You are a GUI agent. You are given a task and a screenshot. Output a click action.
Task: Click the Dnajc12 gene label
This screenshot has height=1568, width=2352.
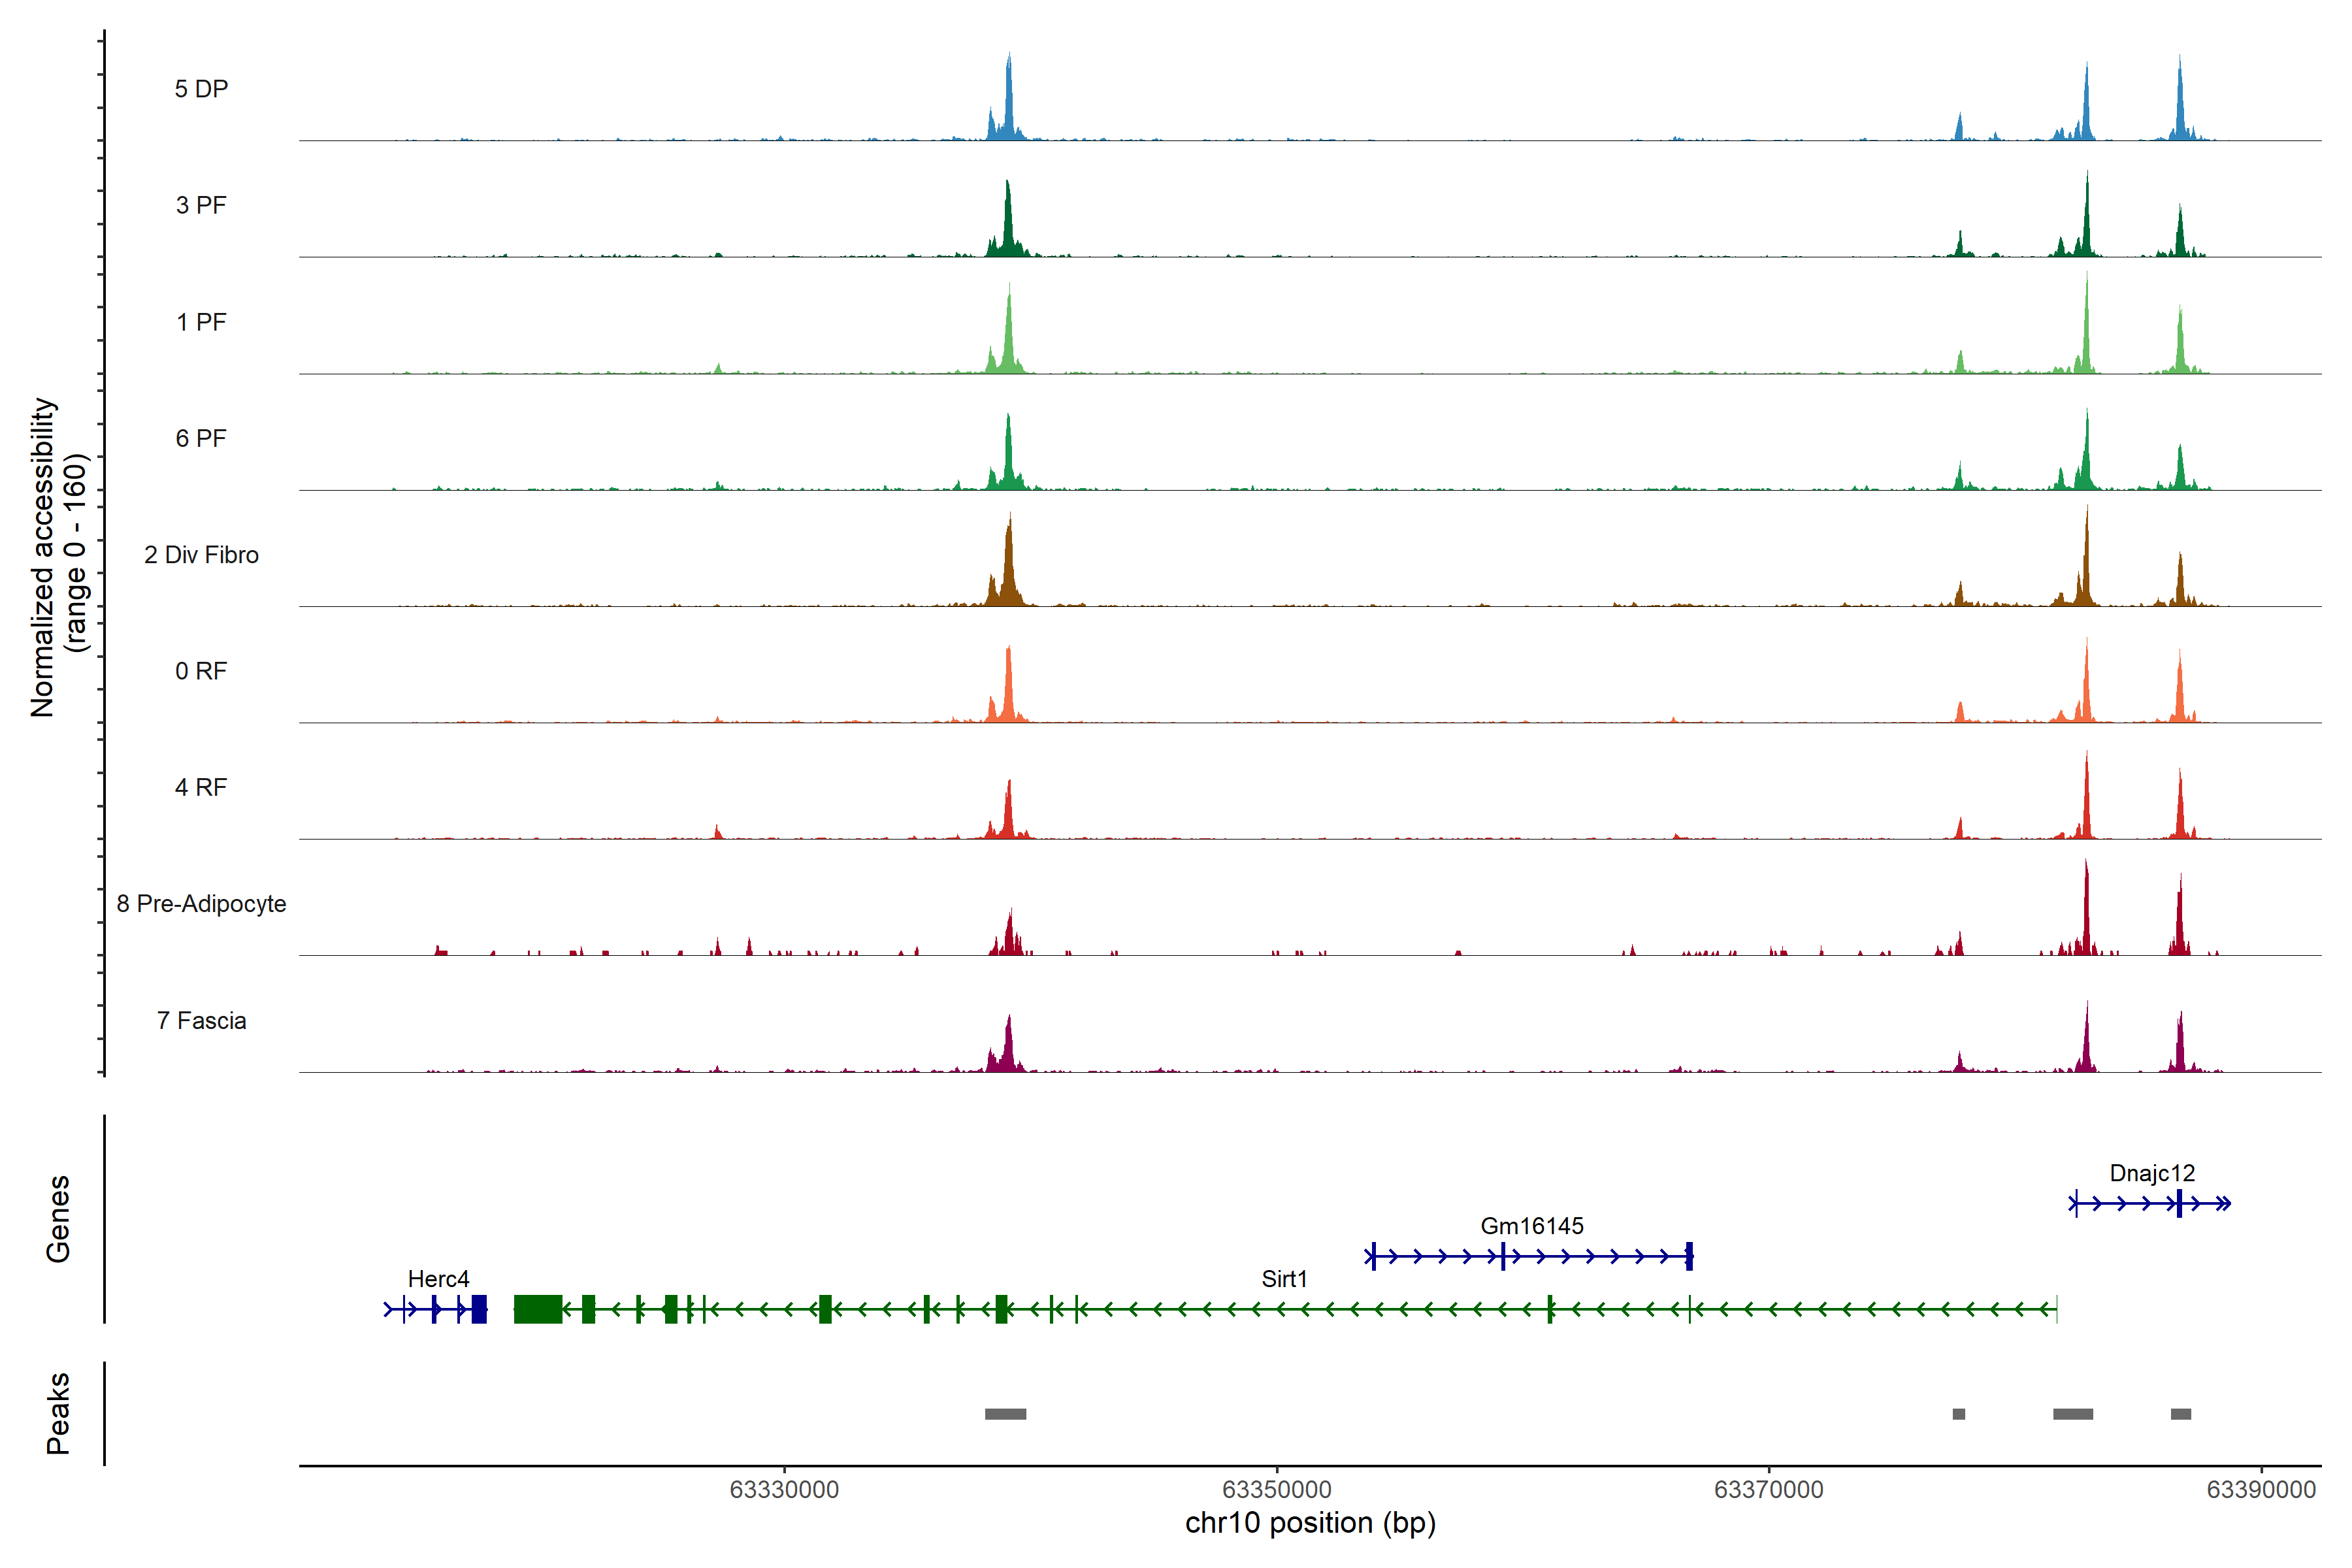2152,1173
